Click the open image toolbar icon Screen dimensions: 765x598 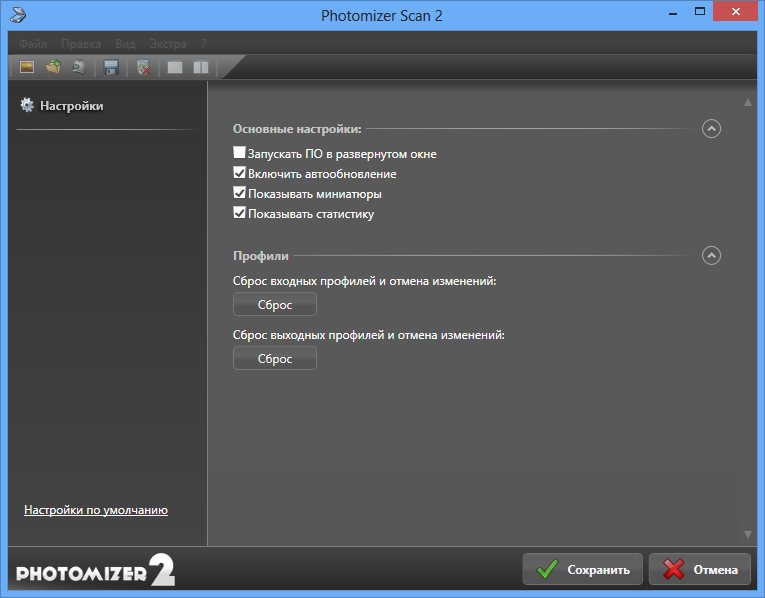pos(27,66)
